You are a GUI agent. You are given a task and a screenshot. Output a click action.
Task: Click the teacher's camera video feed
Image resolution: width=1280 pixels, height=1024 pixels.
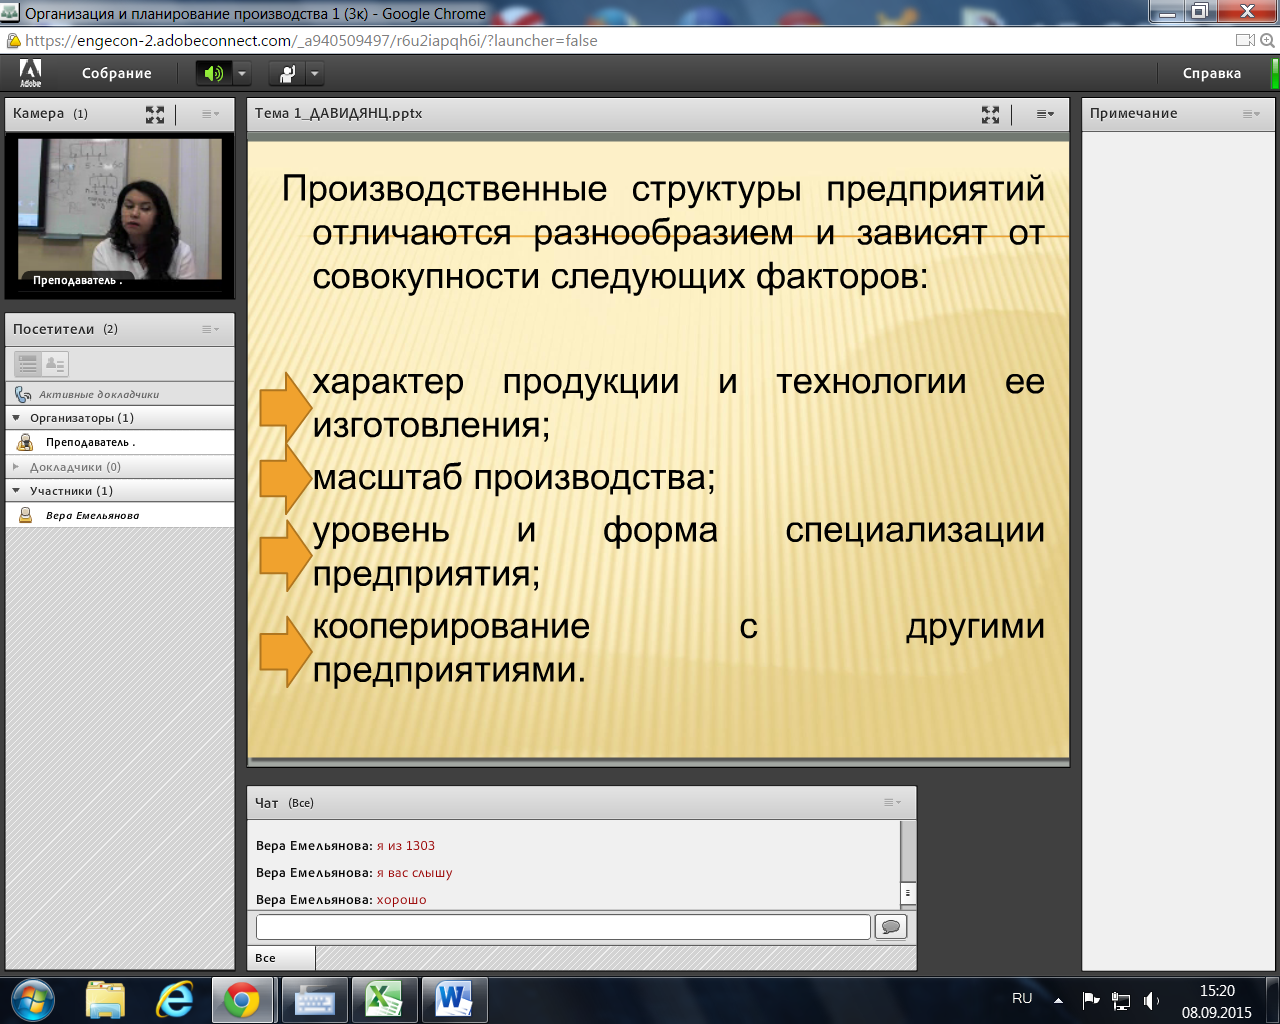120,210
